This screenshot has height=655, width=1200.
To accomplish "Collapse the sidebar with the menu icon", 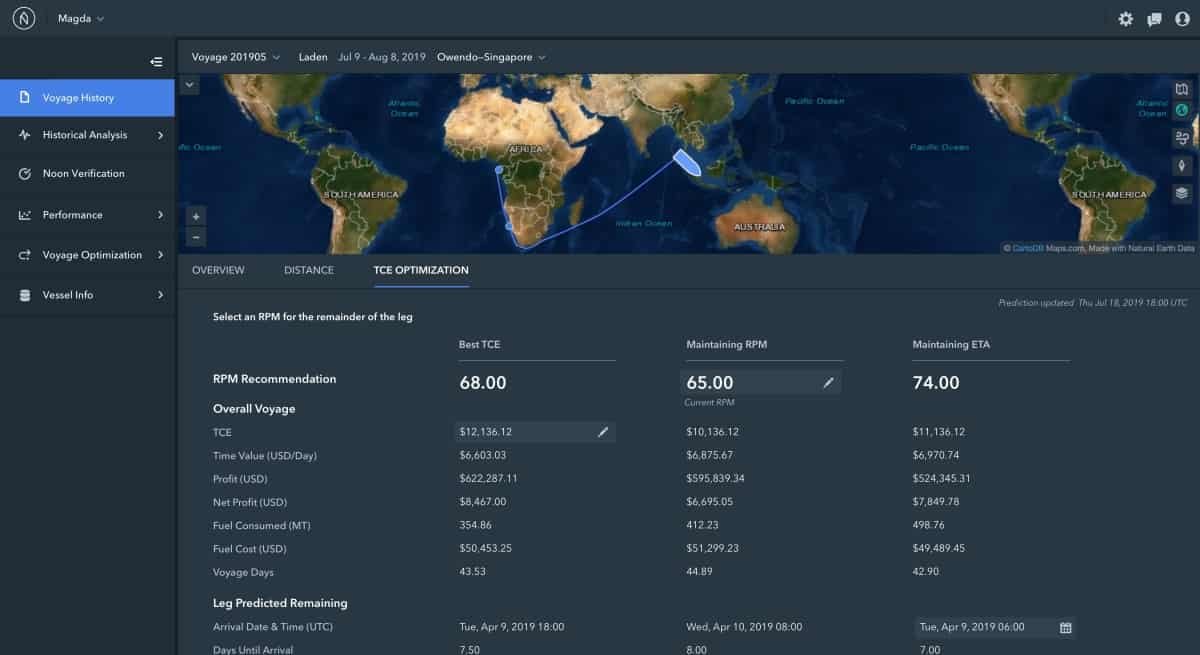I will point(156,62).
